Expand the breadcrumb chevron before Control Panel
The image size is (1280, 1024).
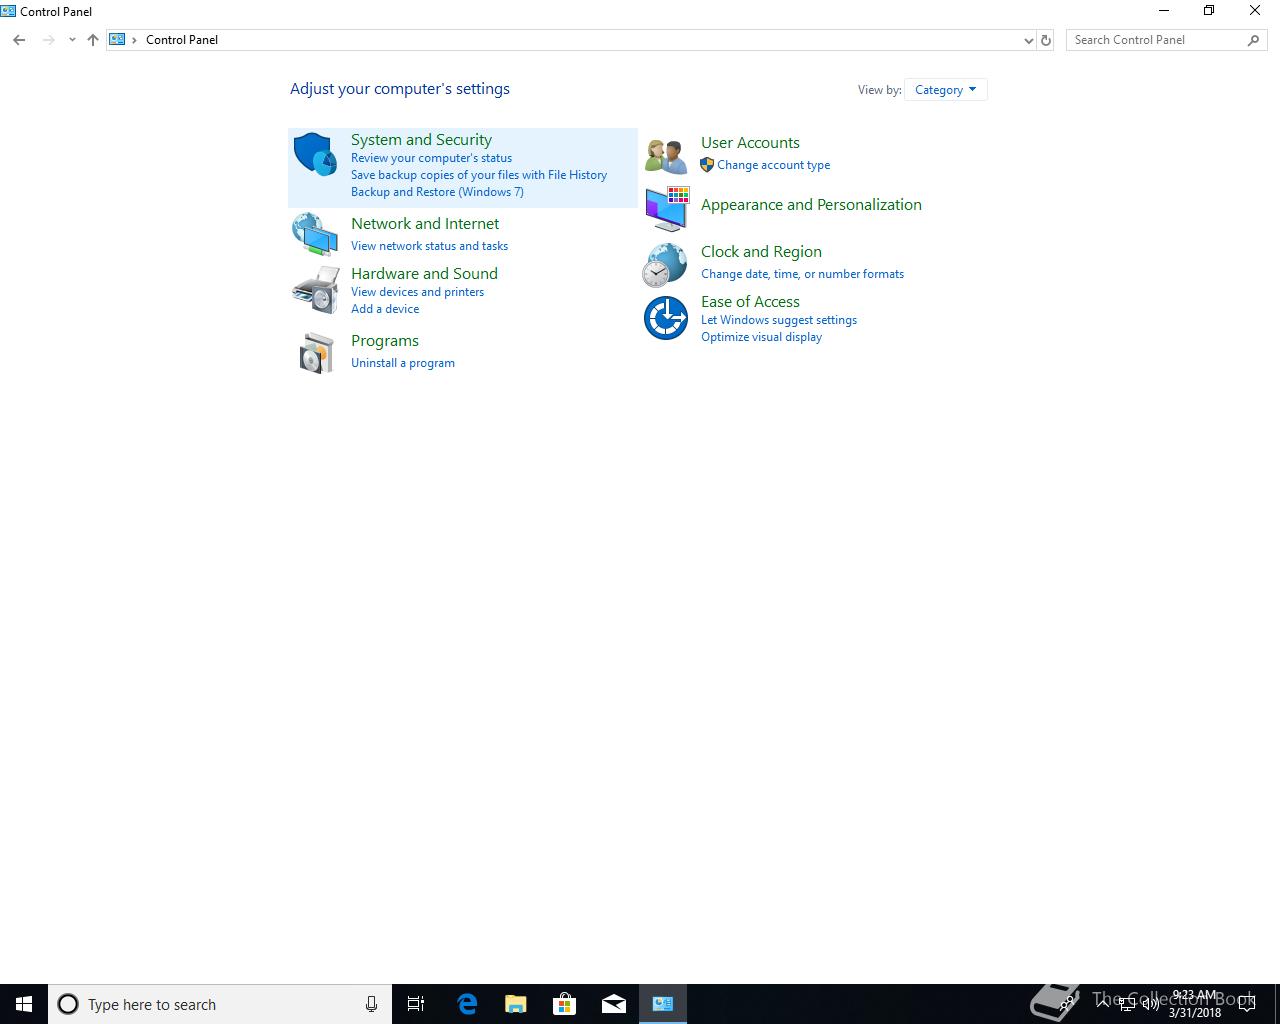(135, 40)
